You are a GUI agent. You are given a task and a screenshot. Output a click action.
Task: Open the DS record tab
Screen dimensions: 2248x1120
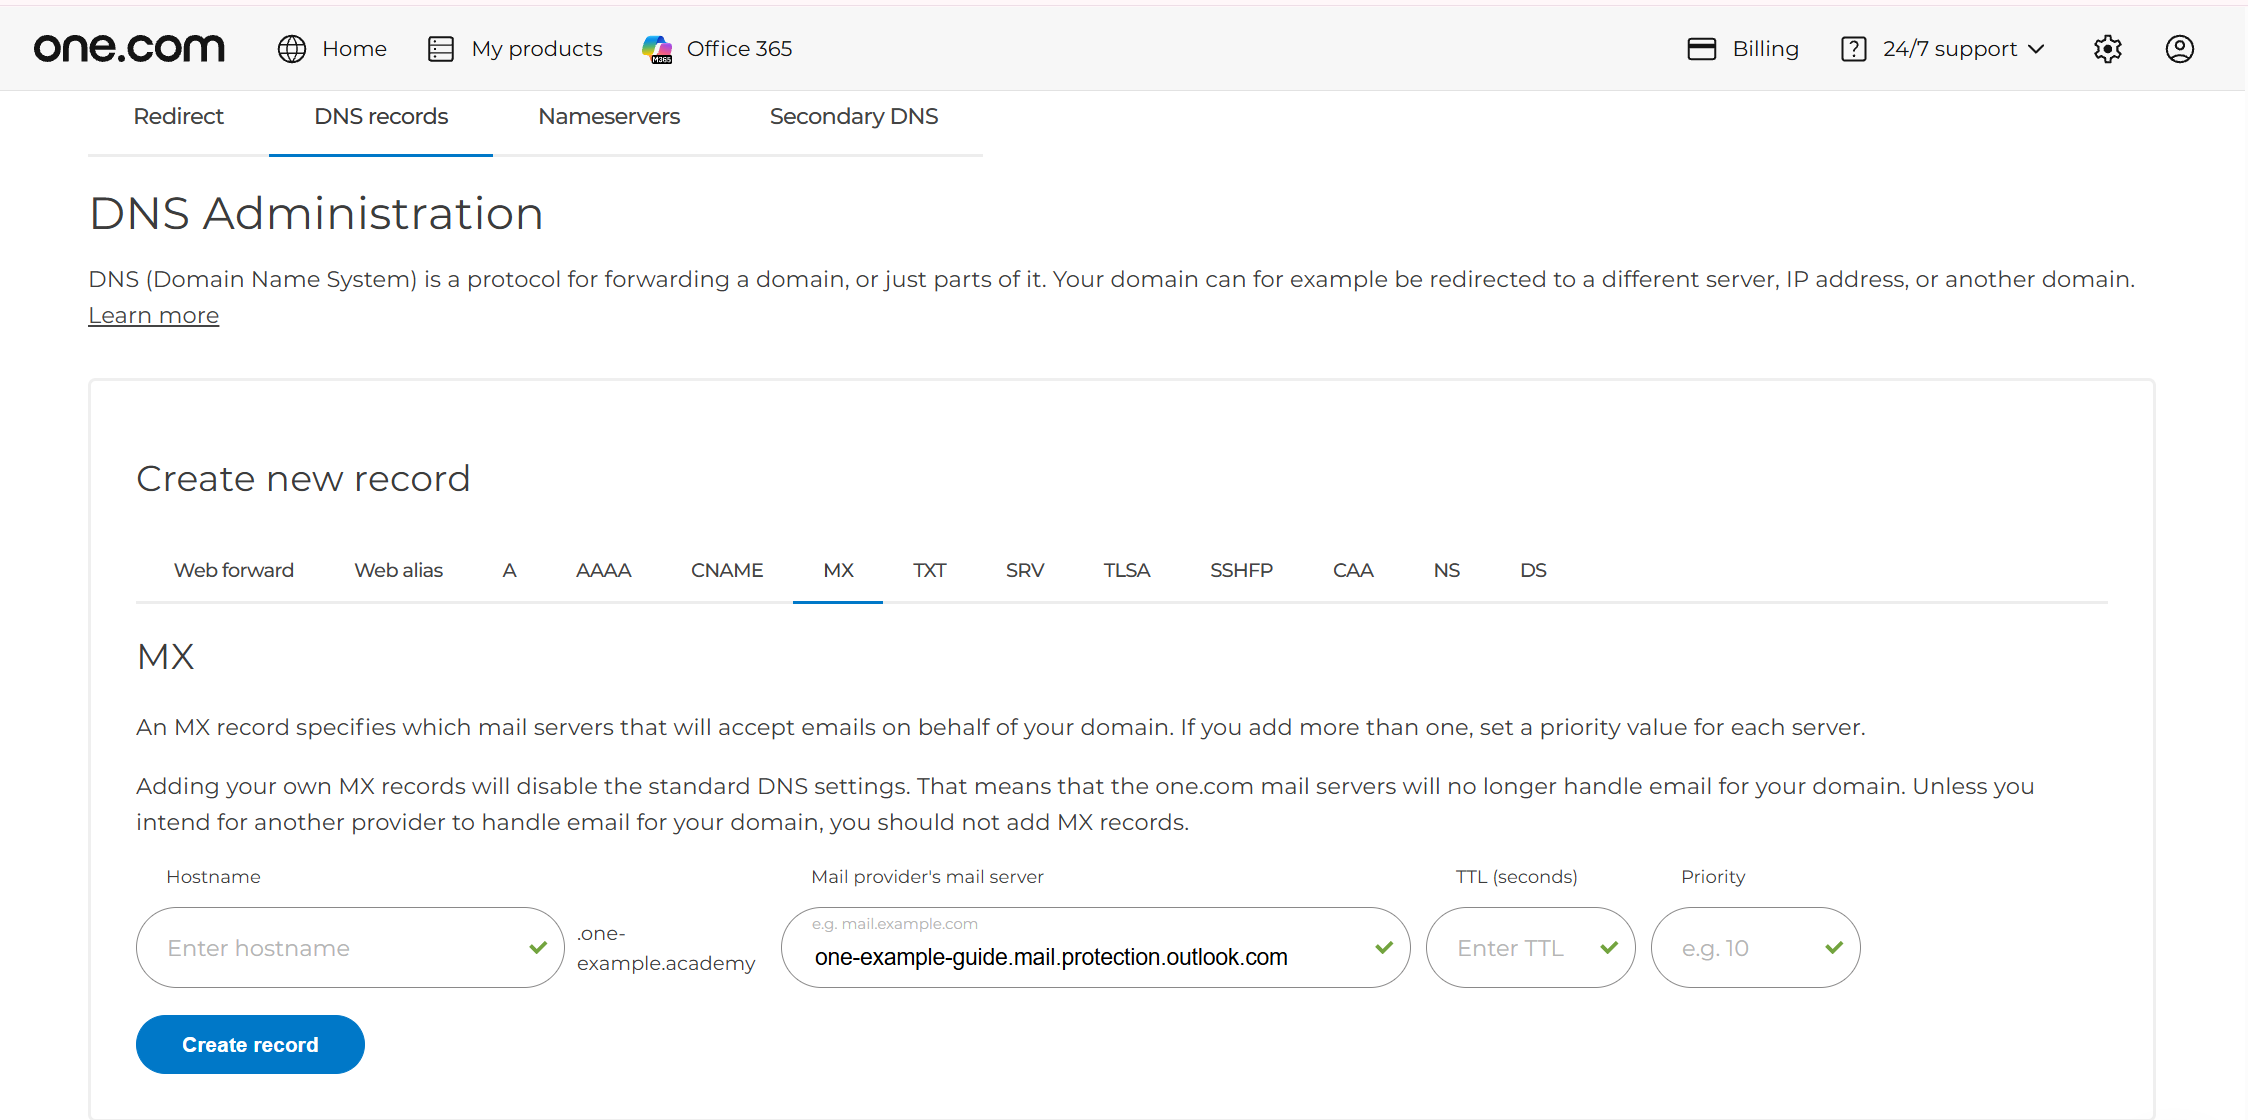(x=1533, y=570)
